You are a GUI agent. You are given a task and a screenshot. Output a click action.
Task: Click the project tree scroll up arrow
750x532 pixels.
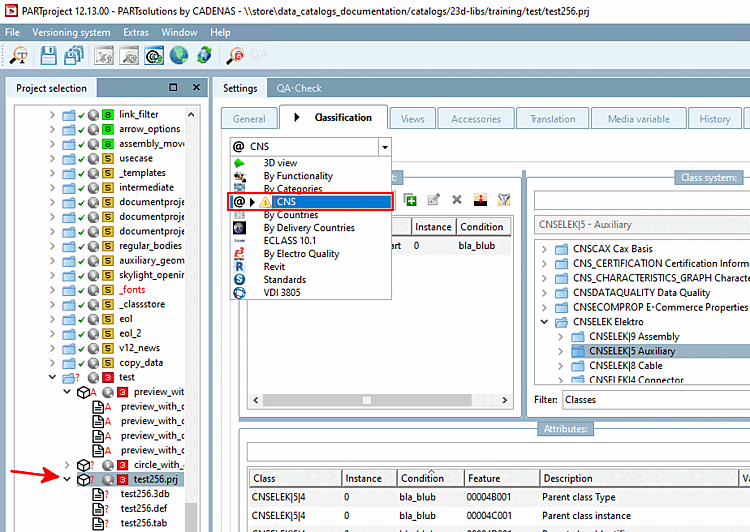click(x=191, y=115)
